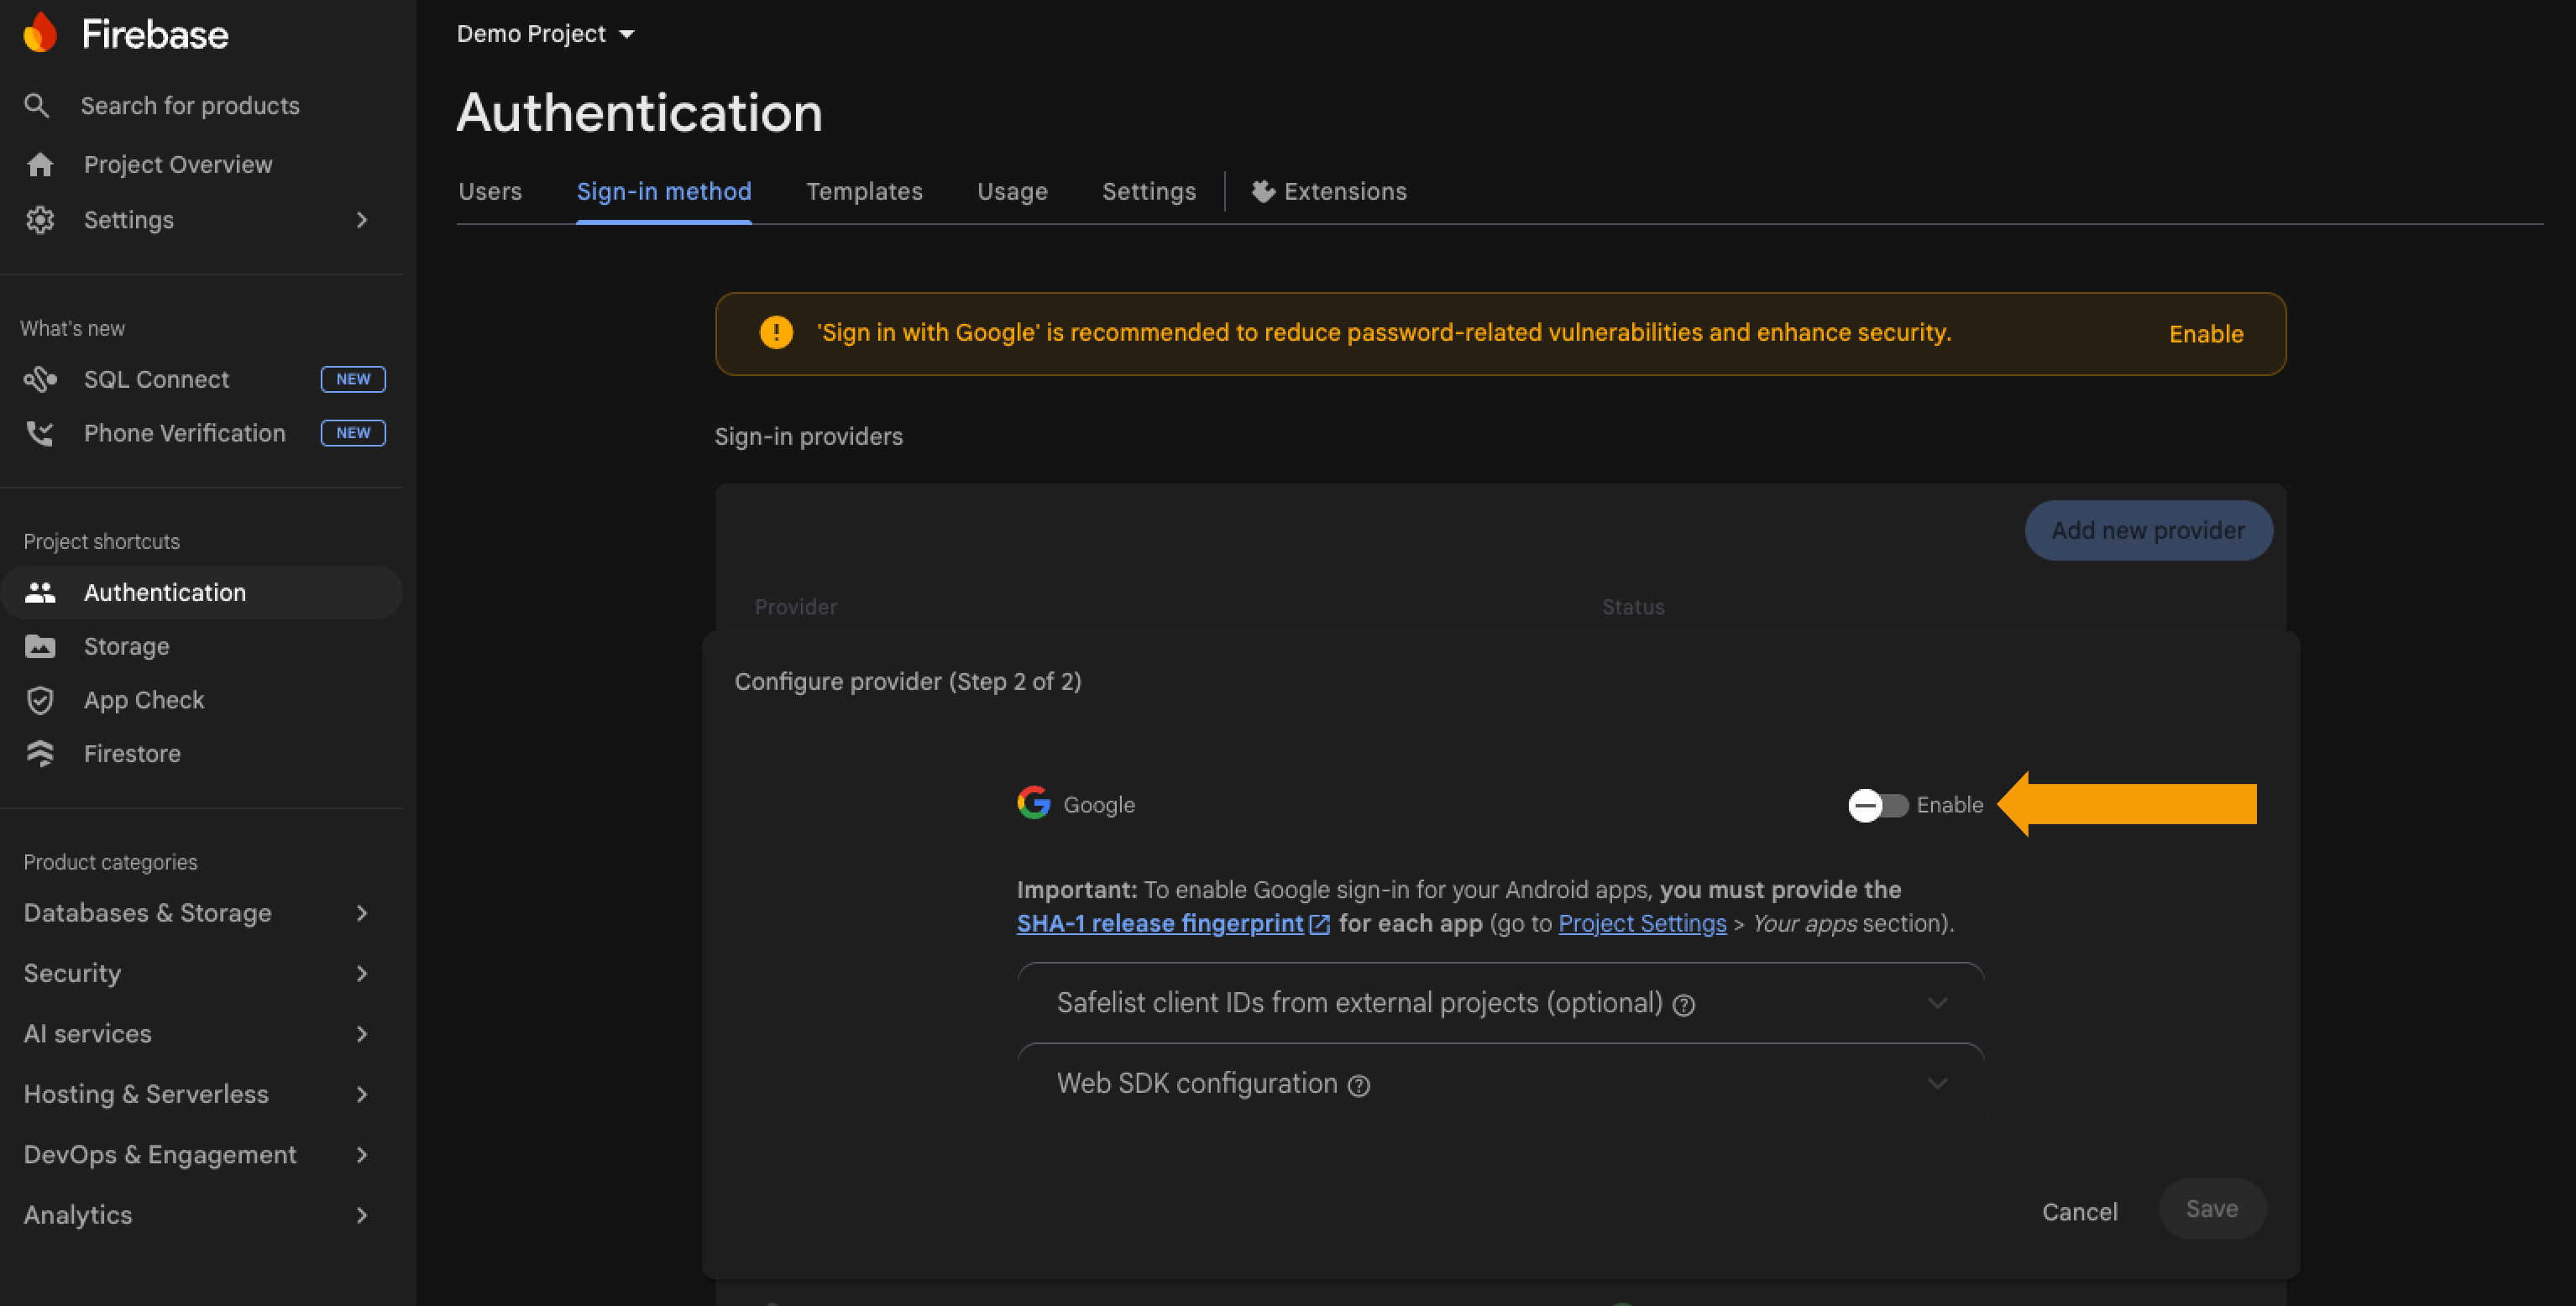Open the Demo Project selector dropdown

click(545, 33)
